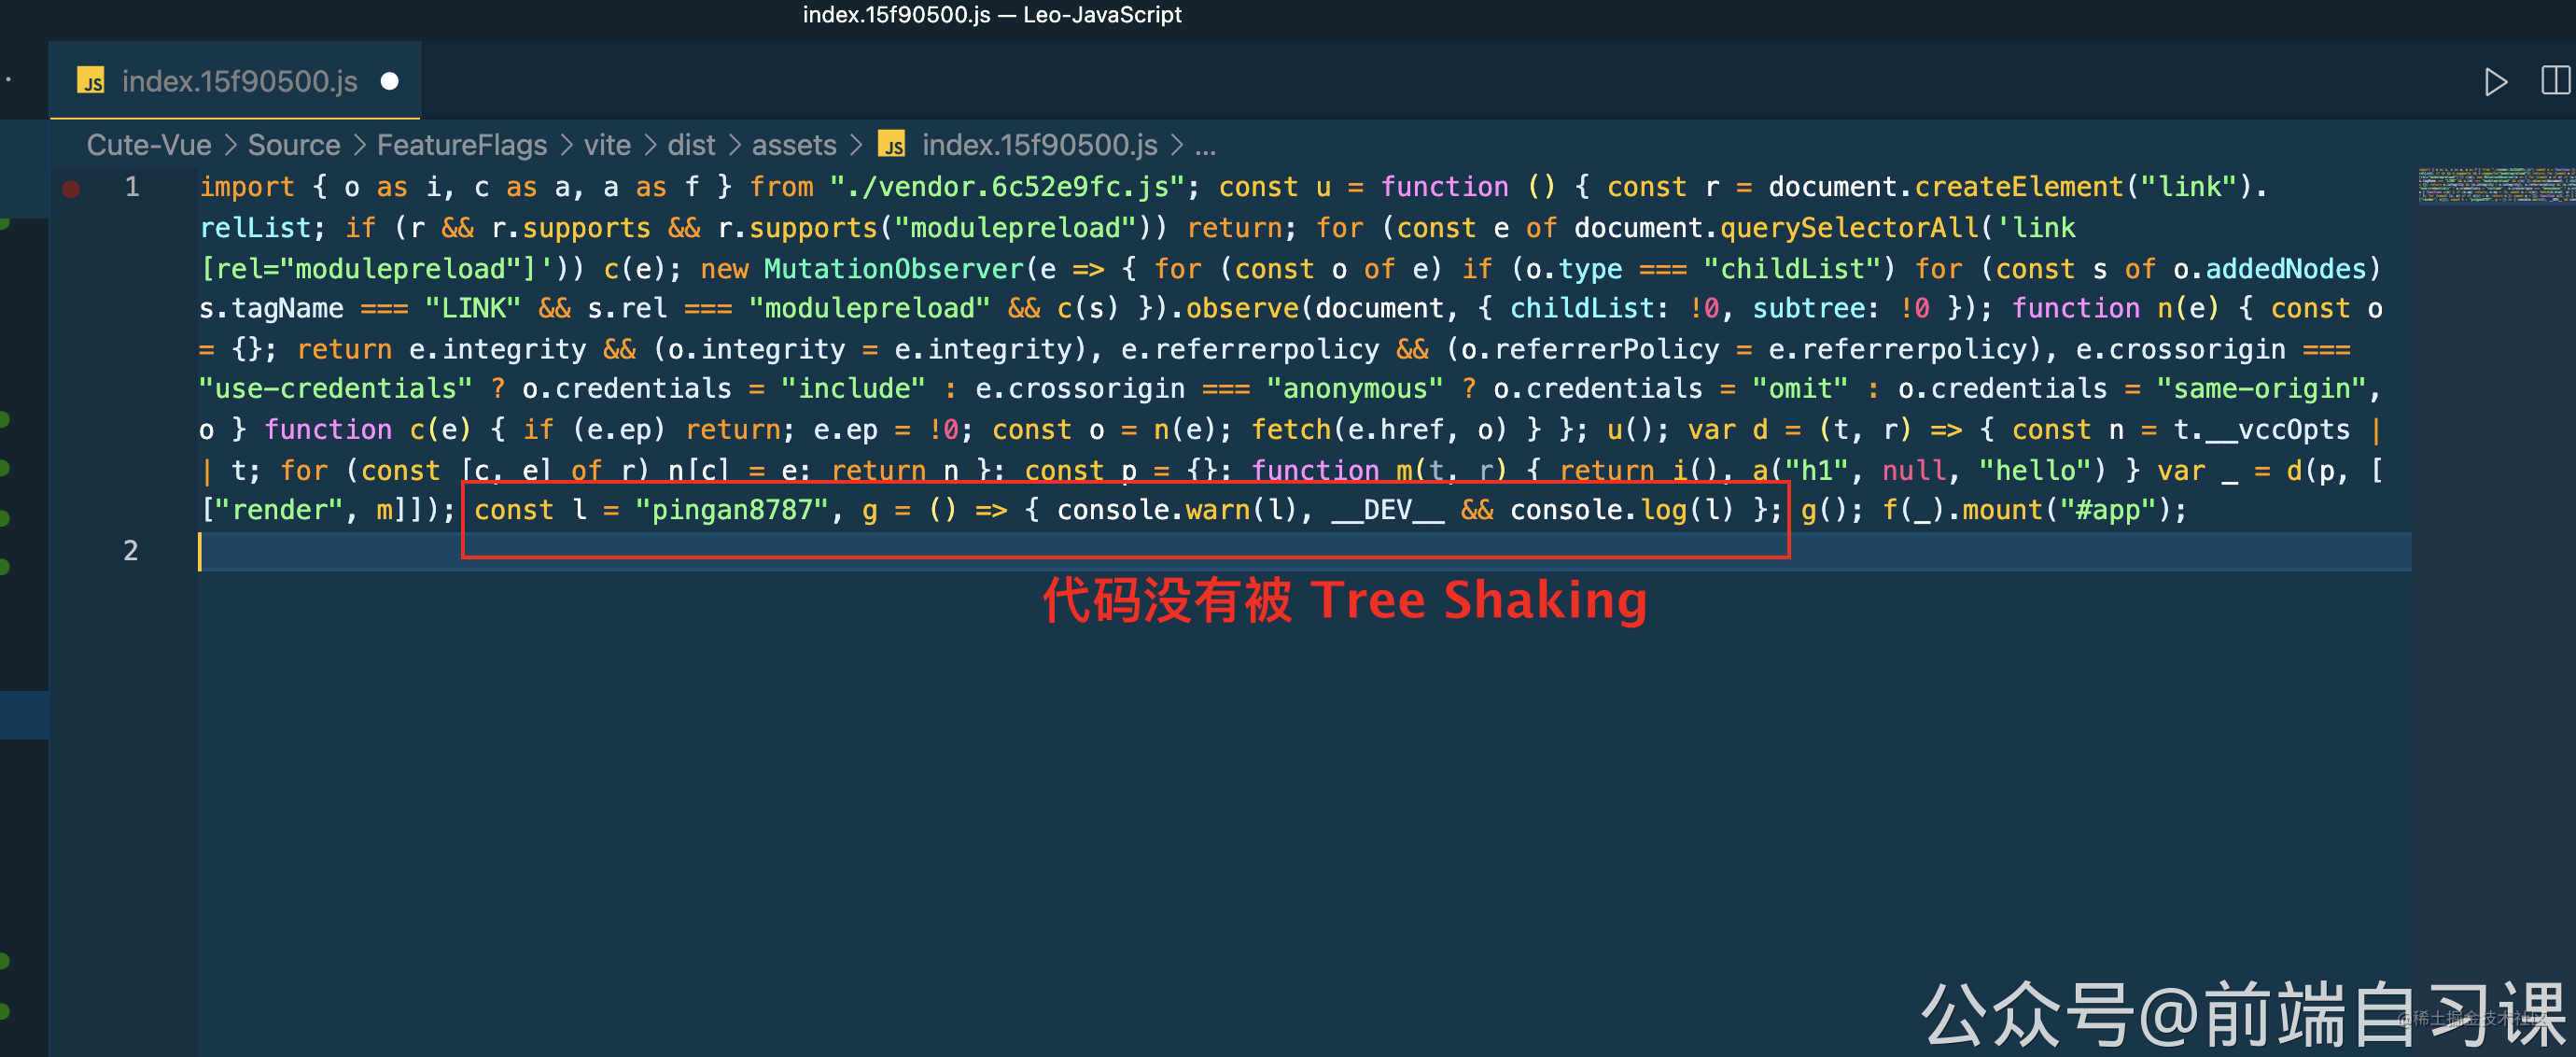Click line number 1 in gutter
Viewport: 2576px width, 1057px height.
tap(131, 188)
